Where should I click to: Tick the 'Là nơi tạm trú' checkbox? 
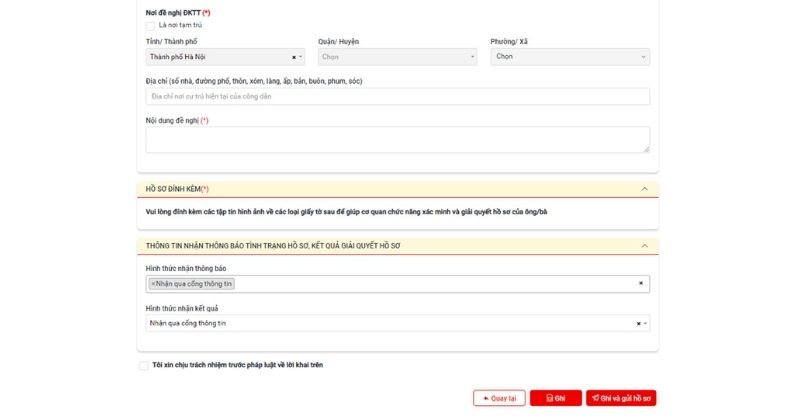tap(150, 26)
